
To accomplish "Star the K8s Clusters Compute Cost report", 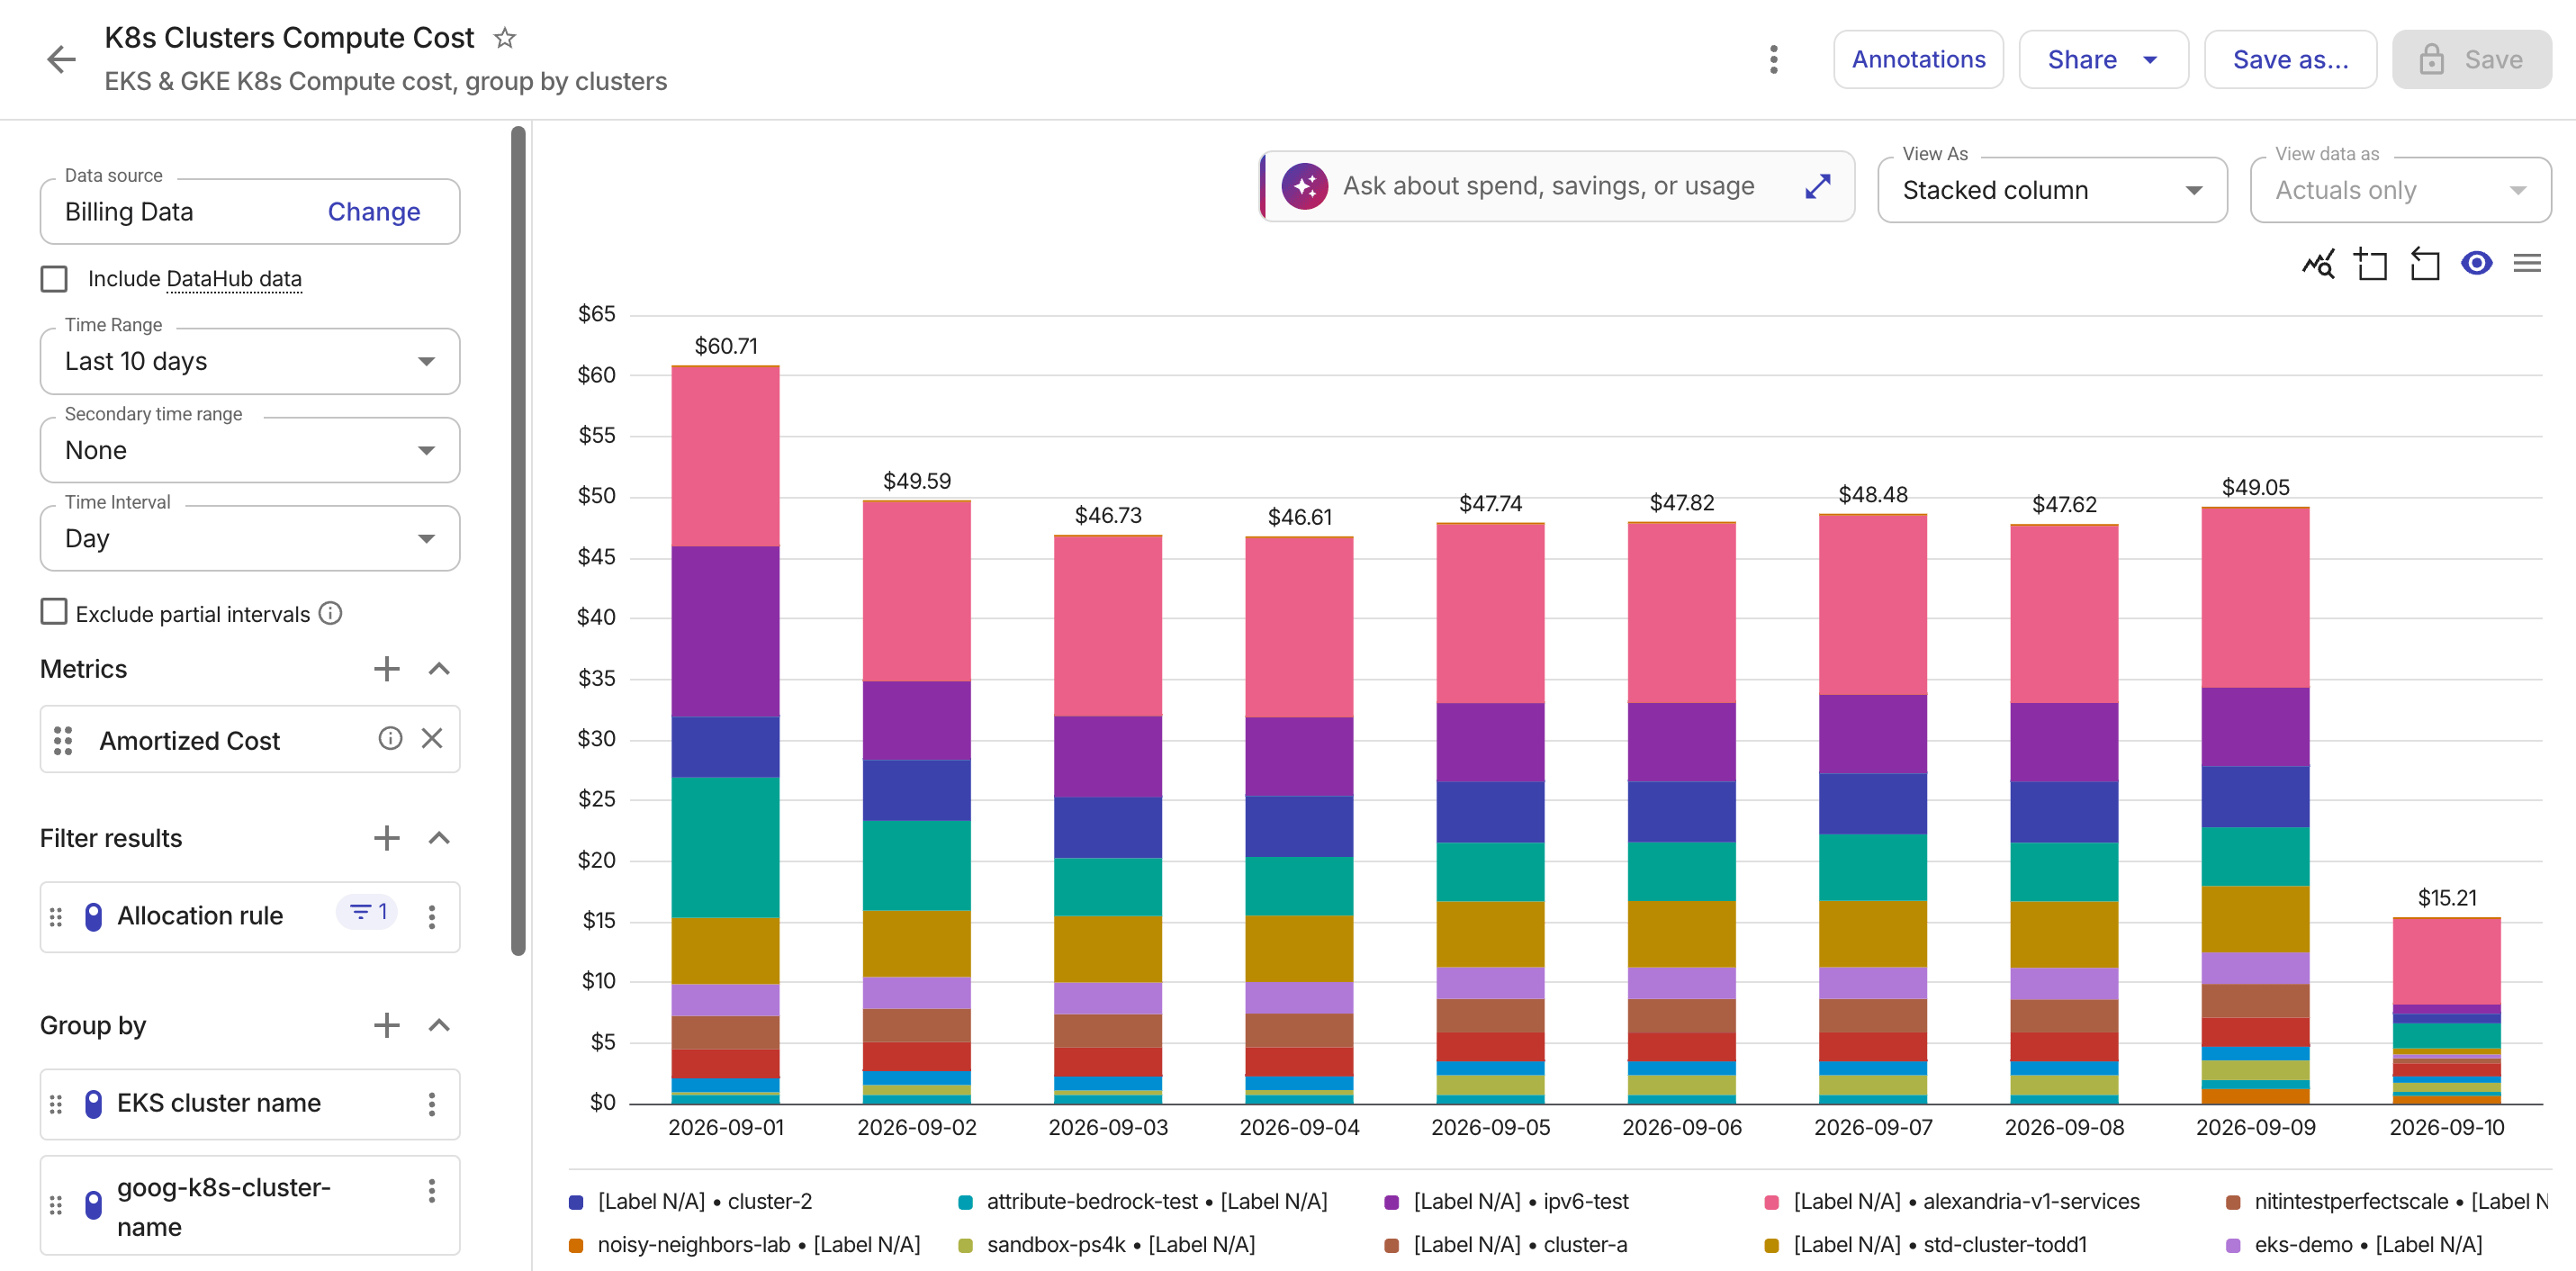I will (505, 38).
